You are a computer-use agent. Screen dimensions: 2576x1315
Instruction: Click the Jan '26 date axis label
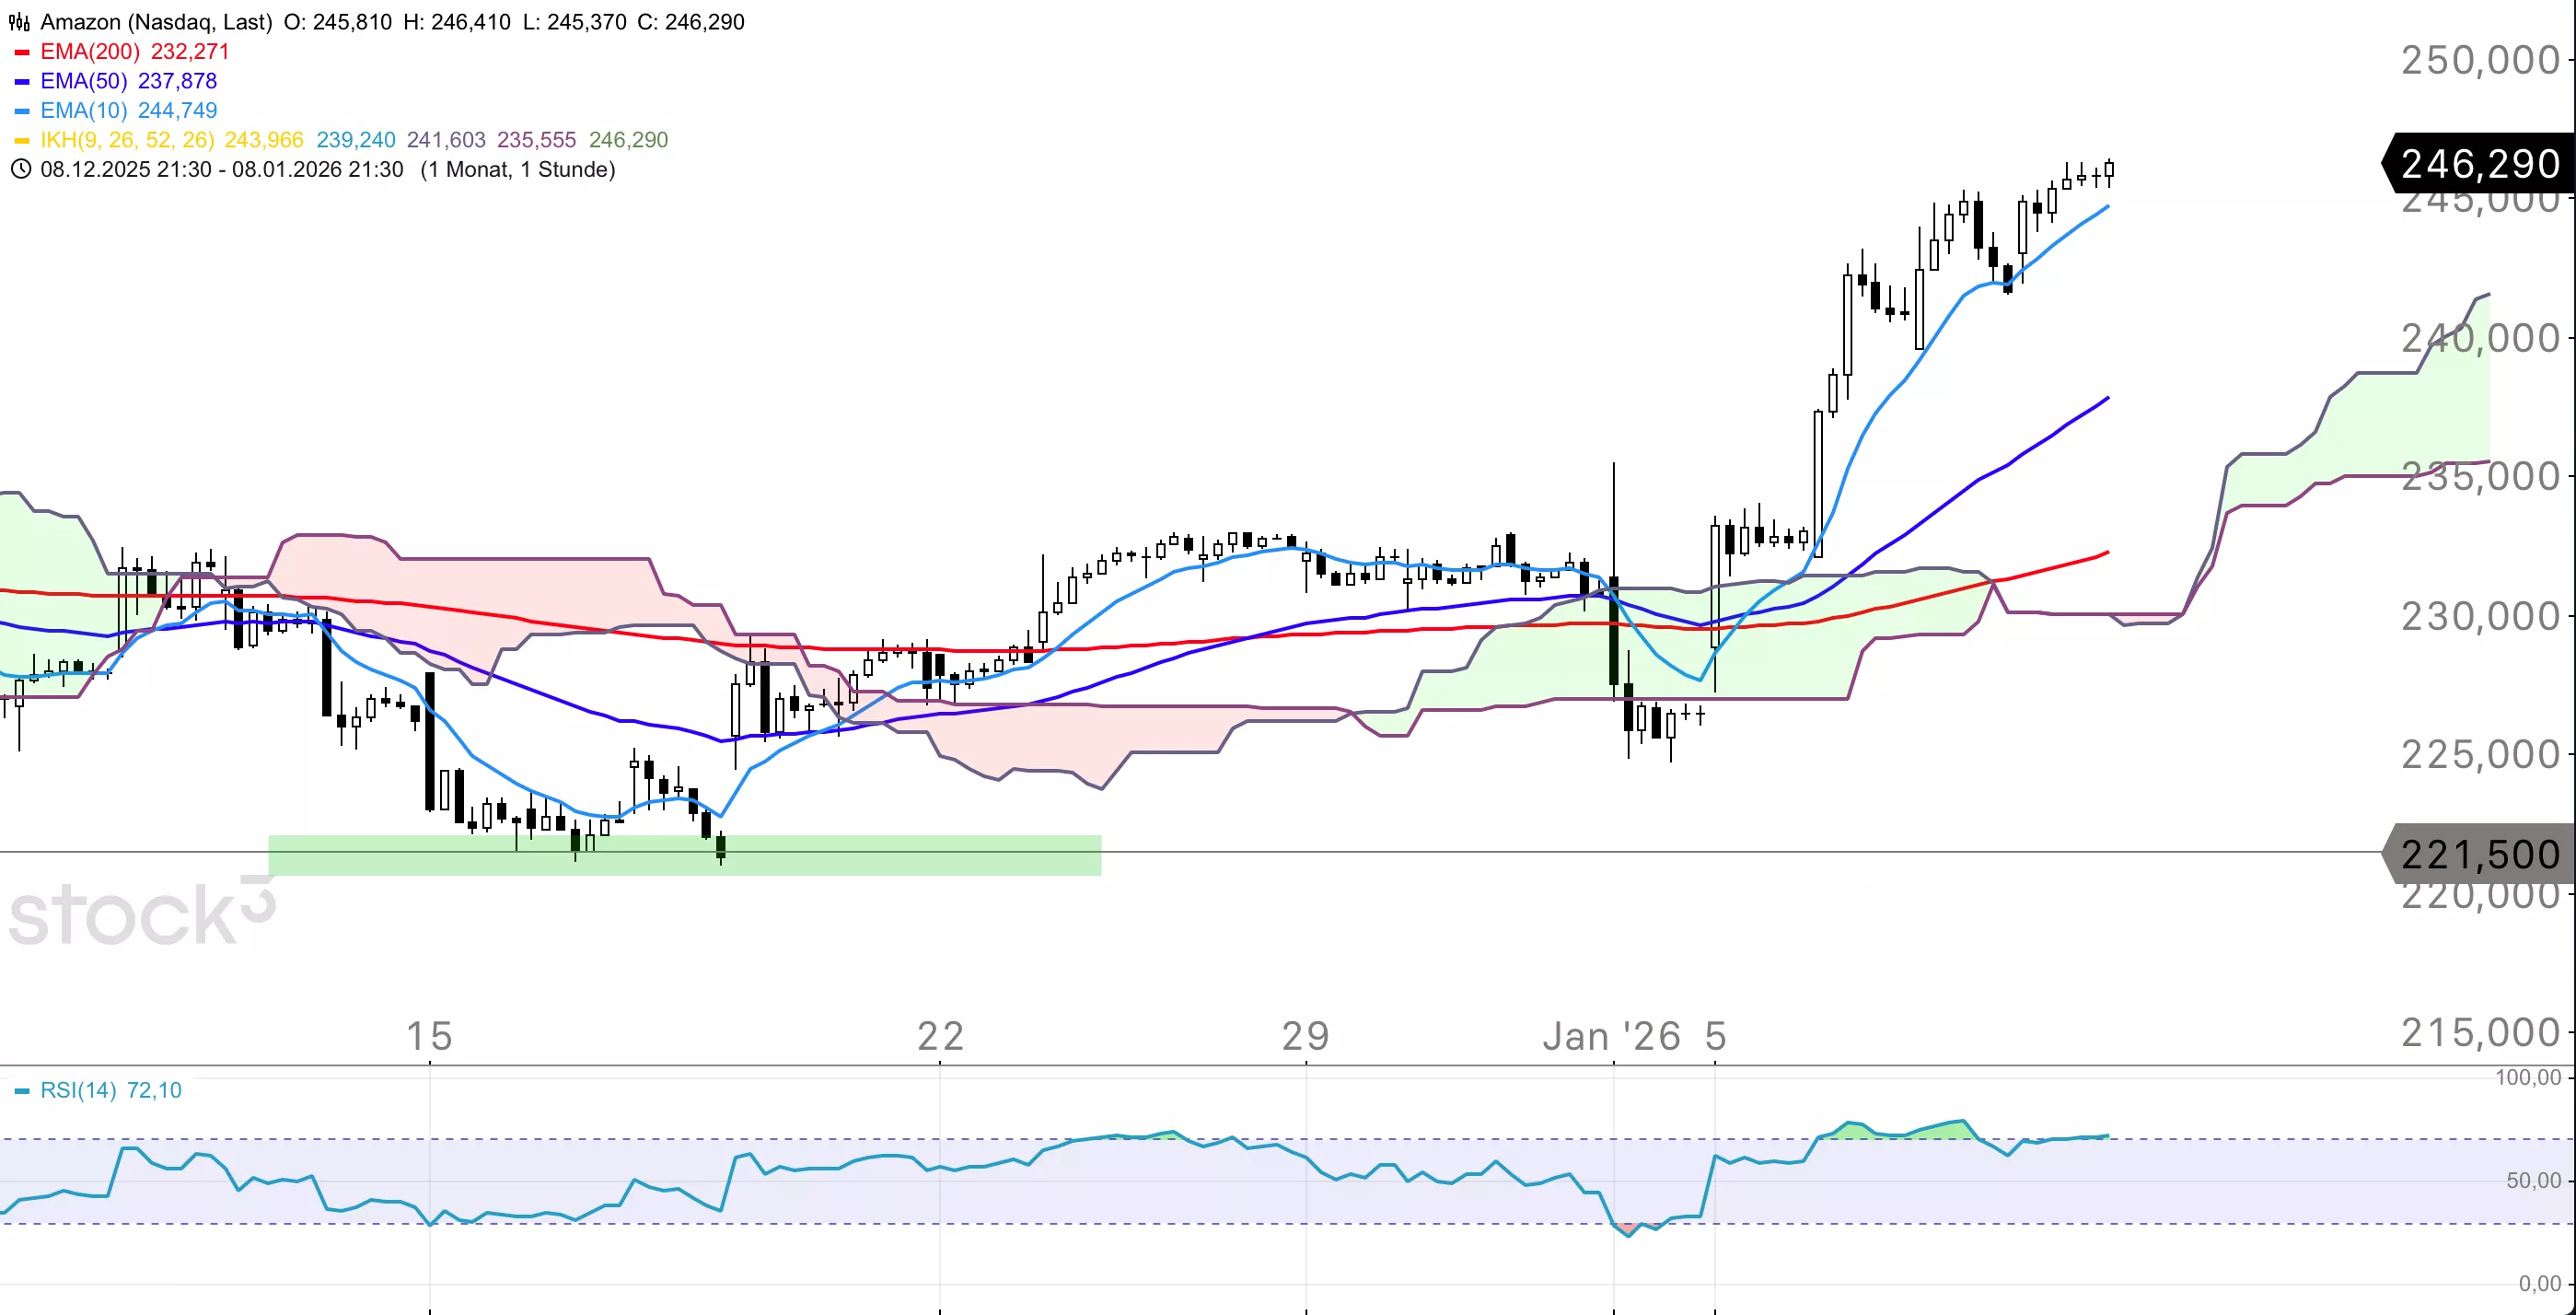tap(1611, 1036)
